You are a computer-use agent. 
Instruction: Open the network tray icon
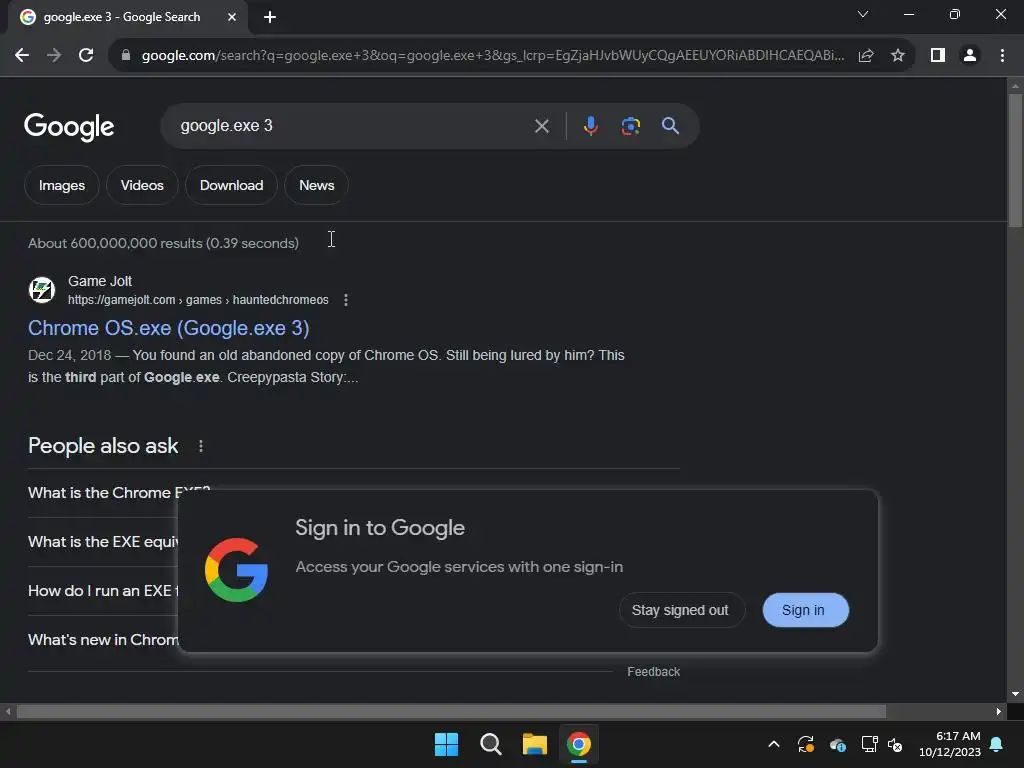pyautogui.click(x=869, y=744)
